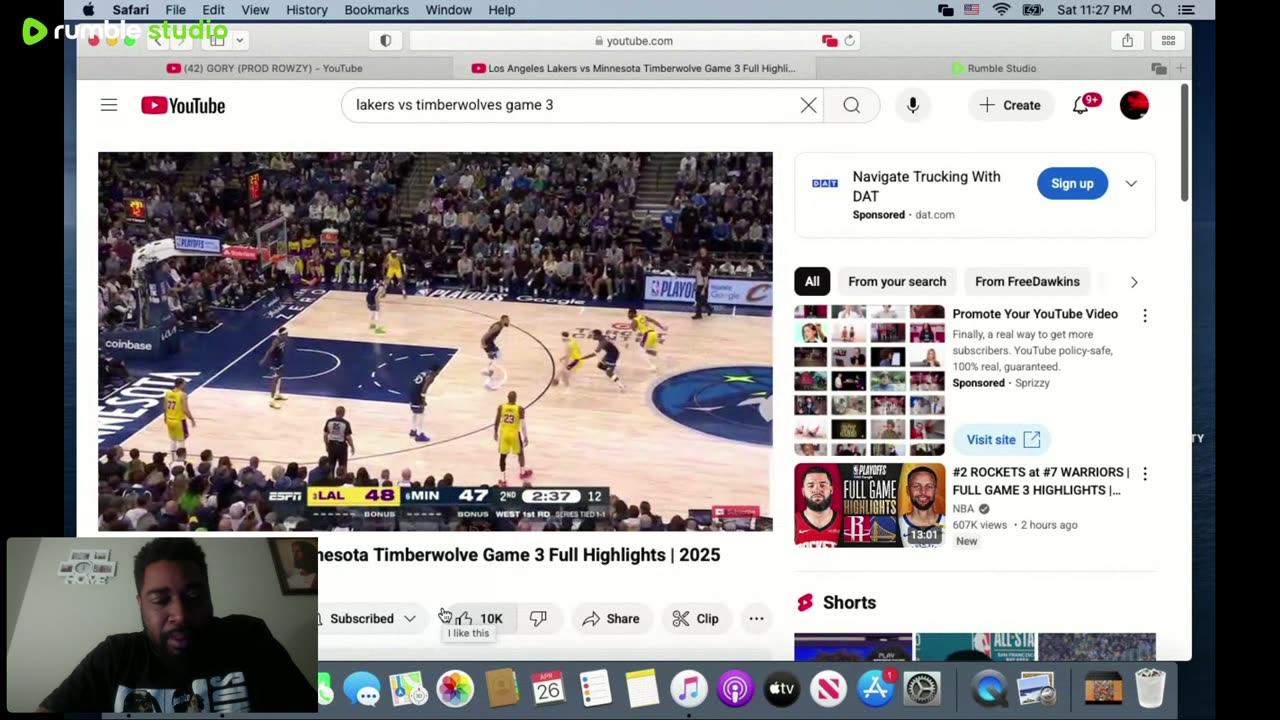Switch to the Rumble Studio tab

coord(994,68)
